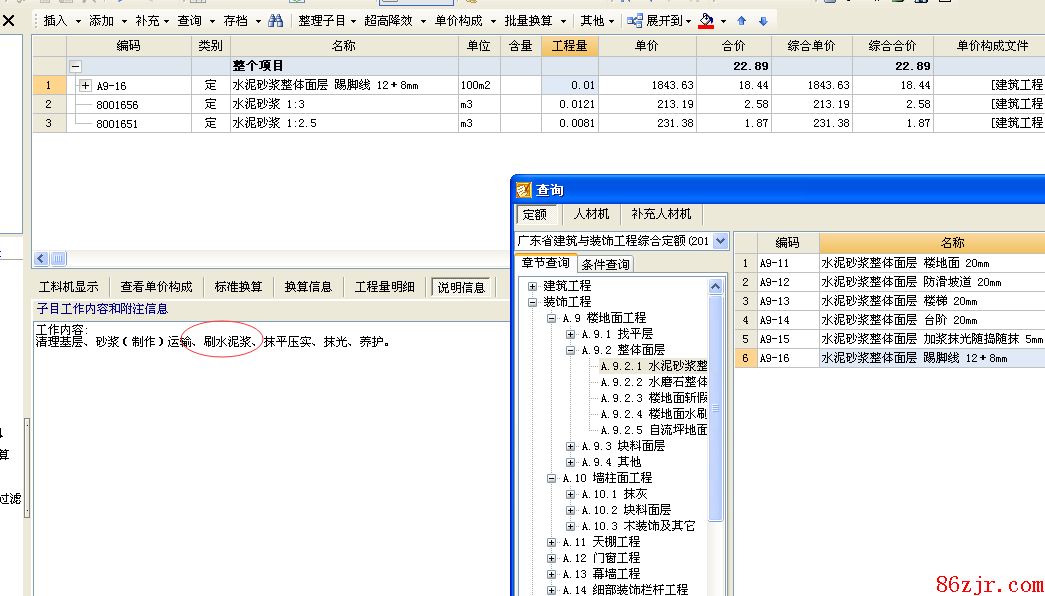Open the 广东省建筑与装饰工程综合定额 dropdown
Image resolution: width=1045 pixels, height=596 pixels.
720,241
